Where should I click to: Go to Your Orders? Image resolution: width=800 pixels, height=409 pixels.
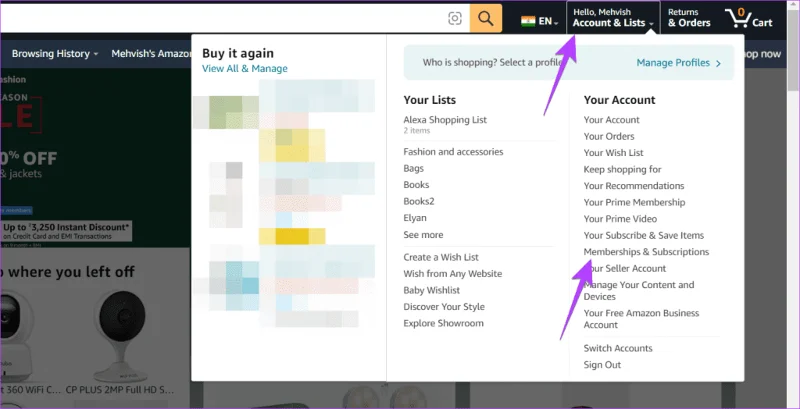click(609, 136)
